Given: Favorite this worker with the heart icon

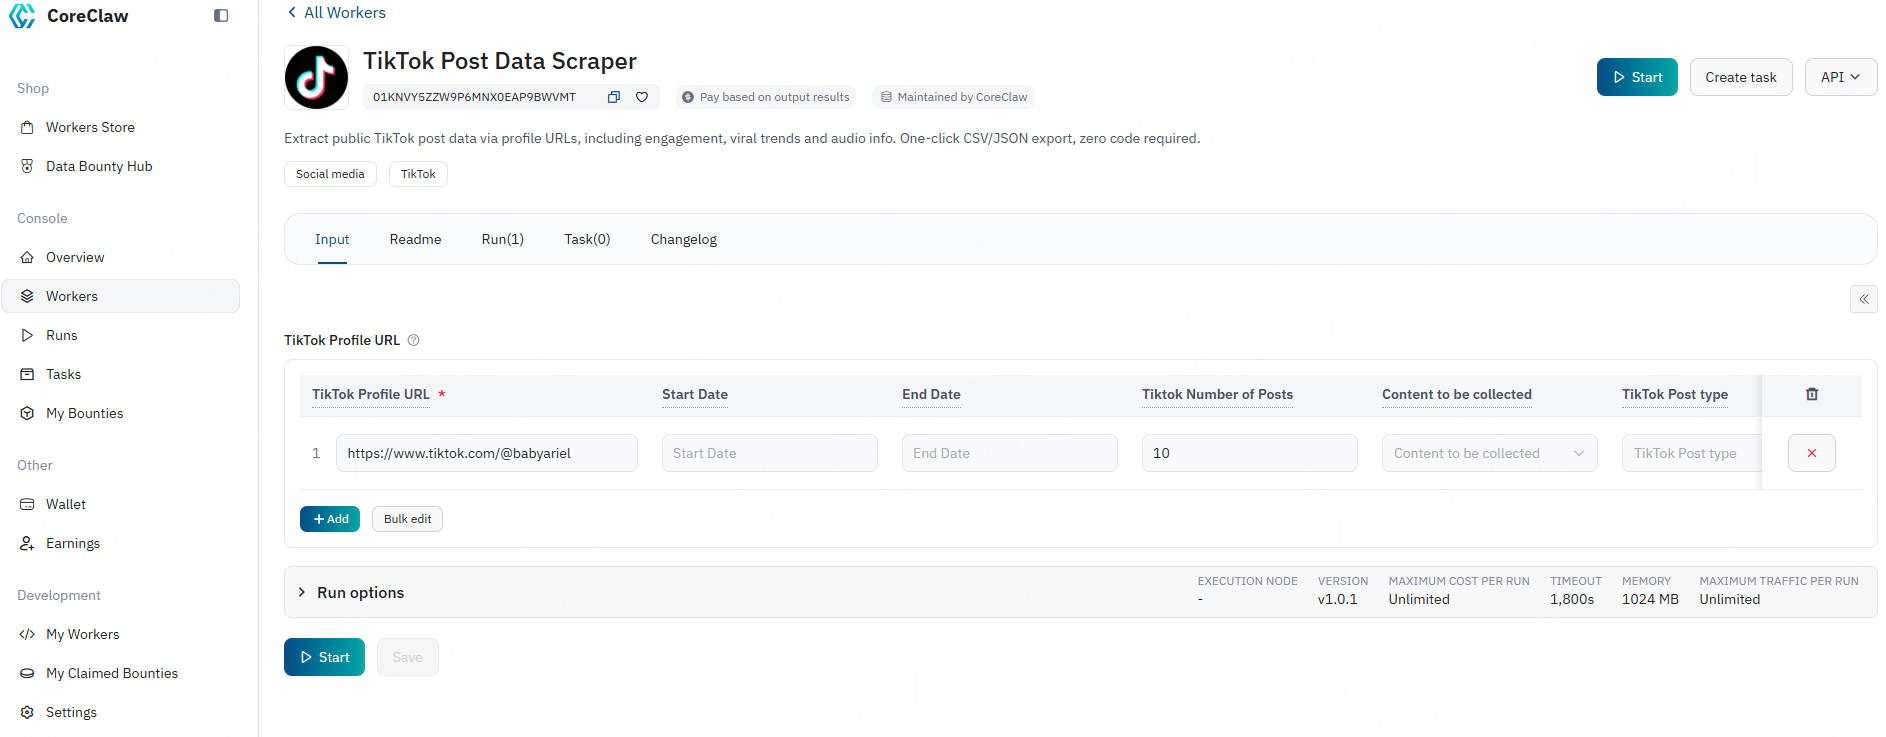Looking at the screenshot, I should pyautogui.click(x=642, y=97).
